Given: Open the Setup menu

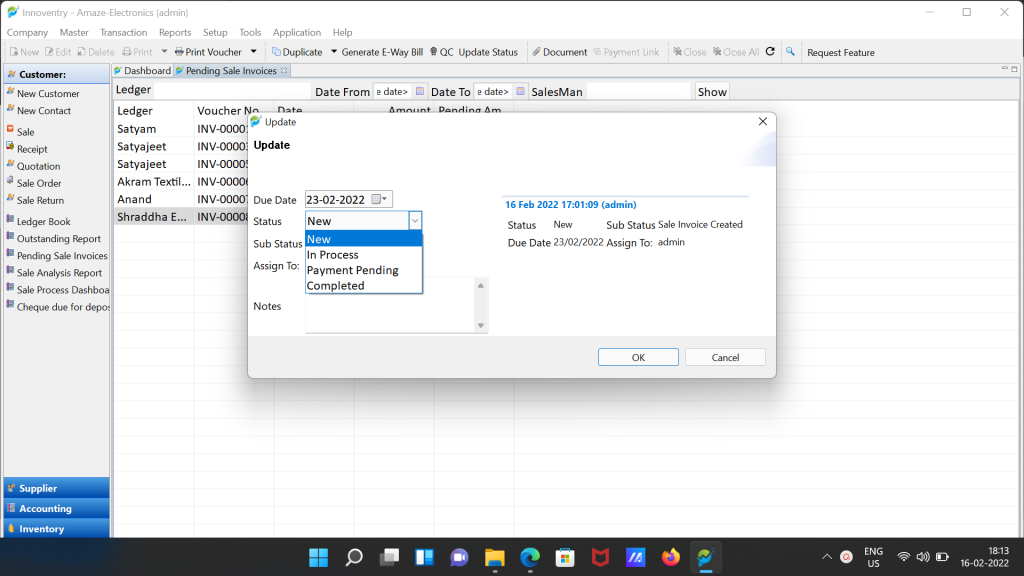Looking at the screenshot, I should tap(215, 32).
